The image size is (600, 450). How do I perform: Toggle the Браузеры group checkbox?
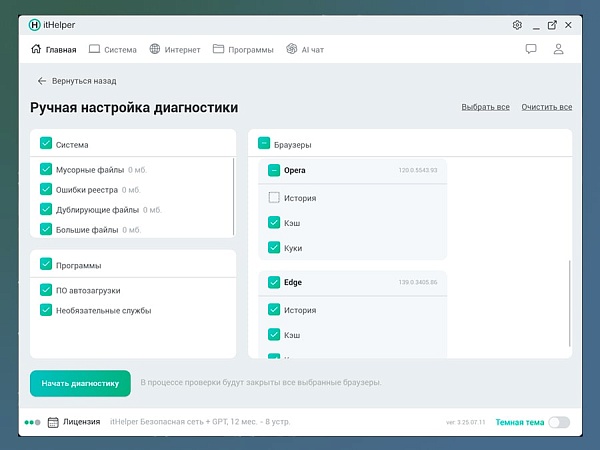pos(264,144)
